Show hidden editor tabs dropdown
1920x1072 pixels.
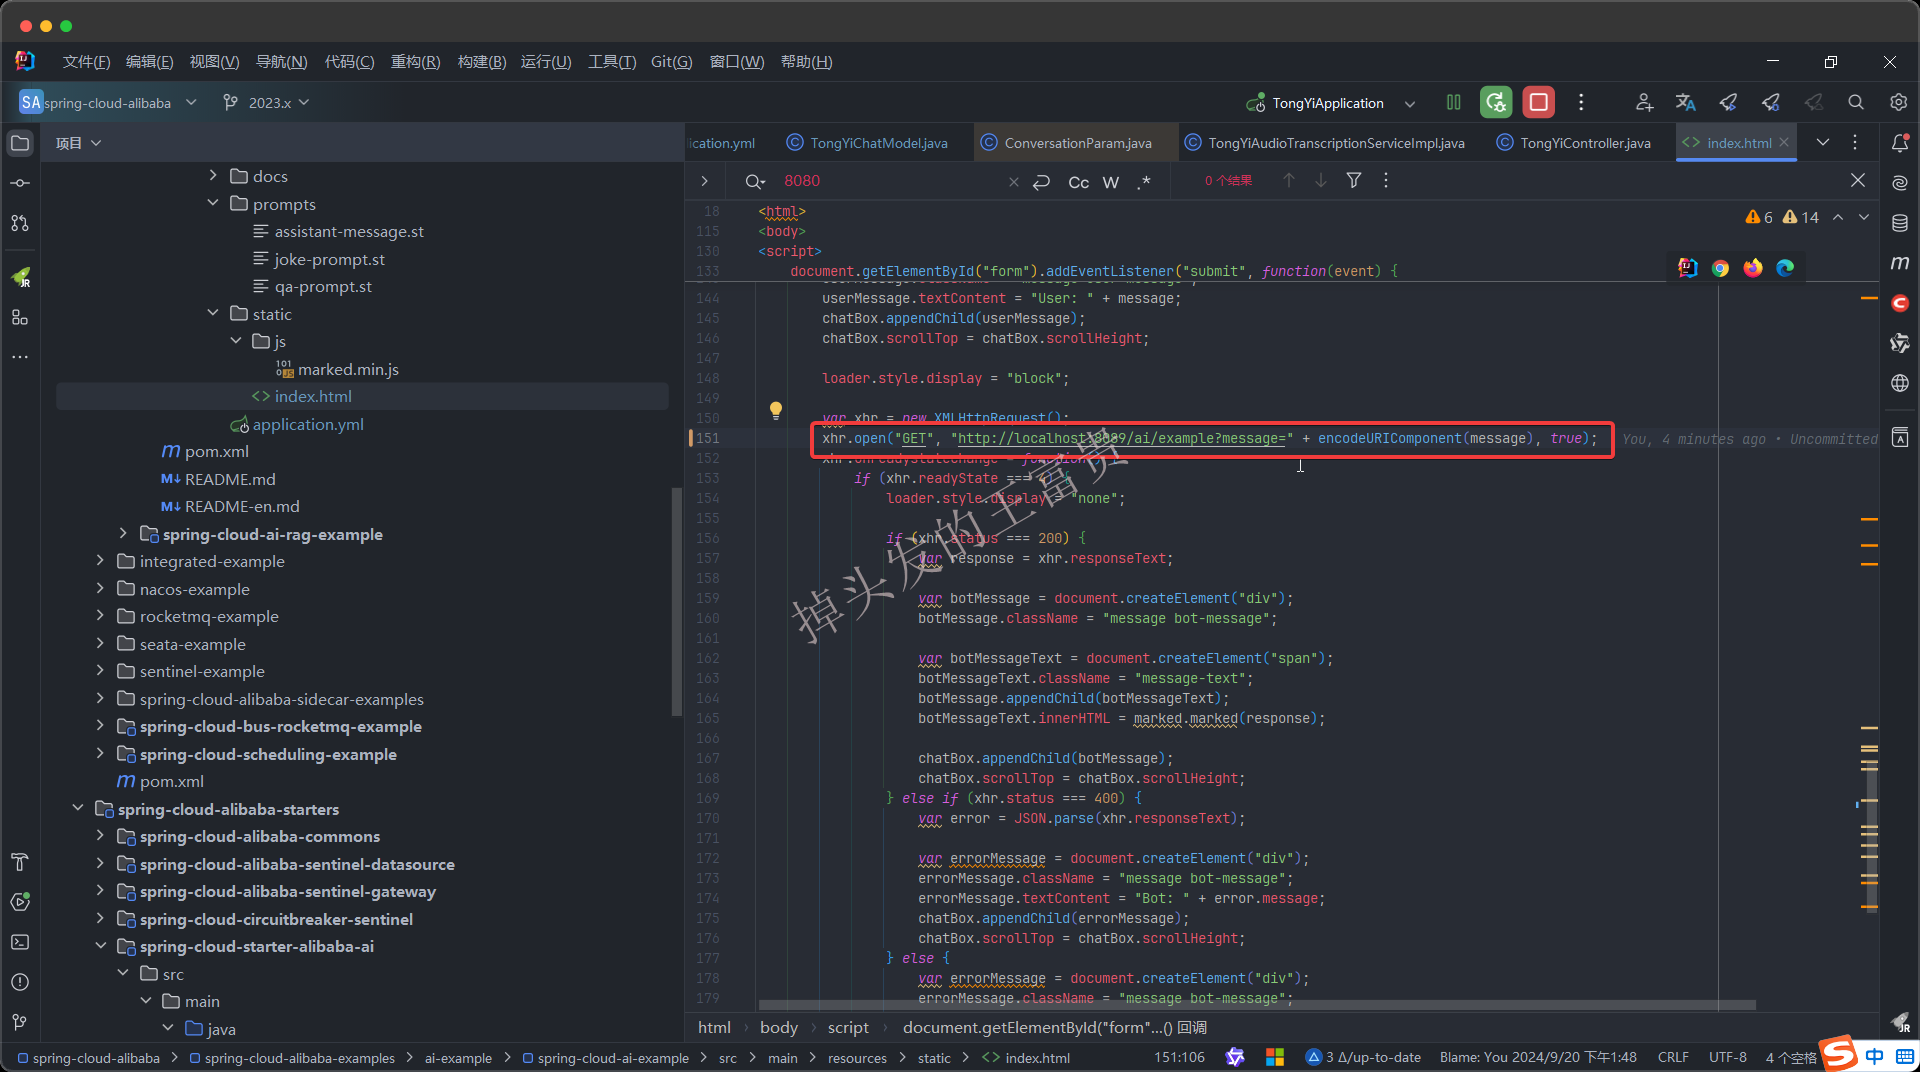pyautogui.click(x=1823, y=142)
